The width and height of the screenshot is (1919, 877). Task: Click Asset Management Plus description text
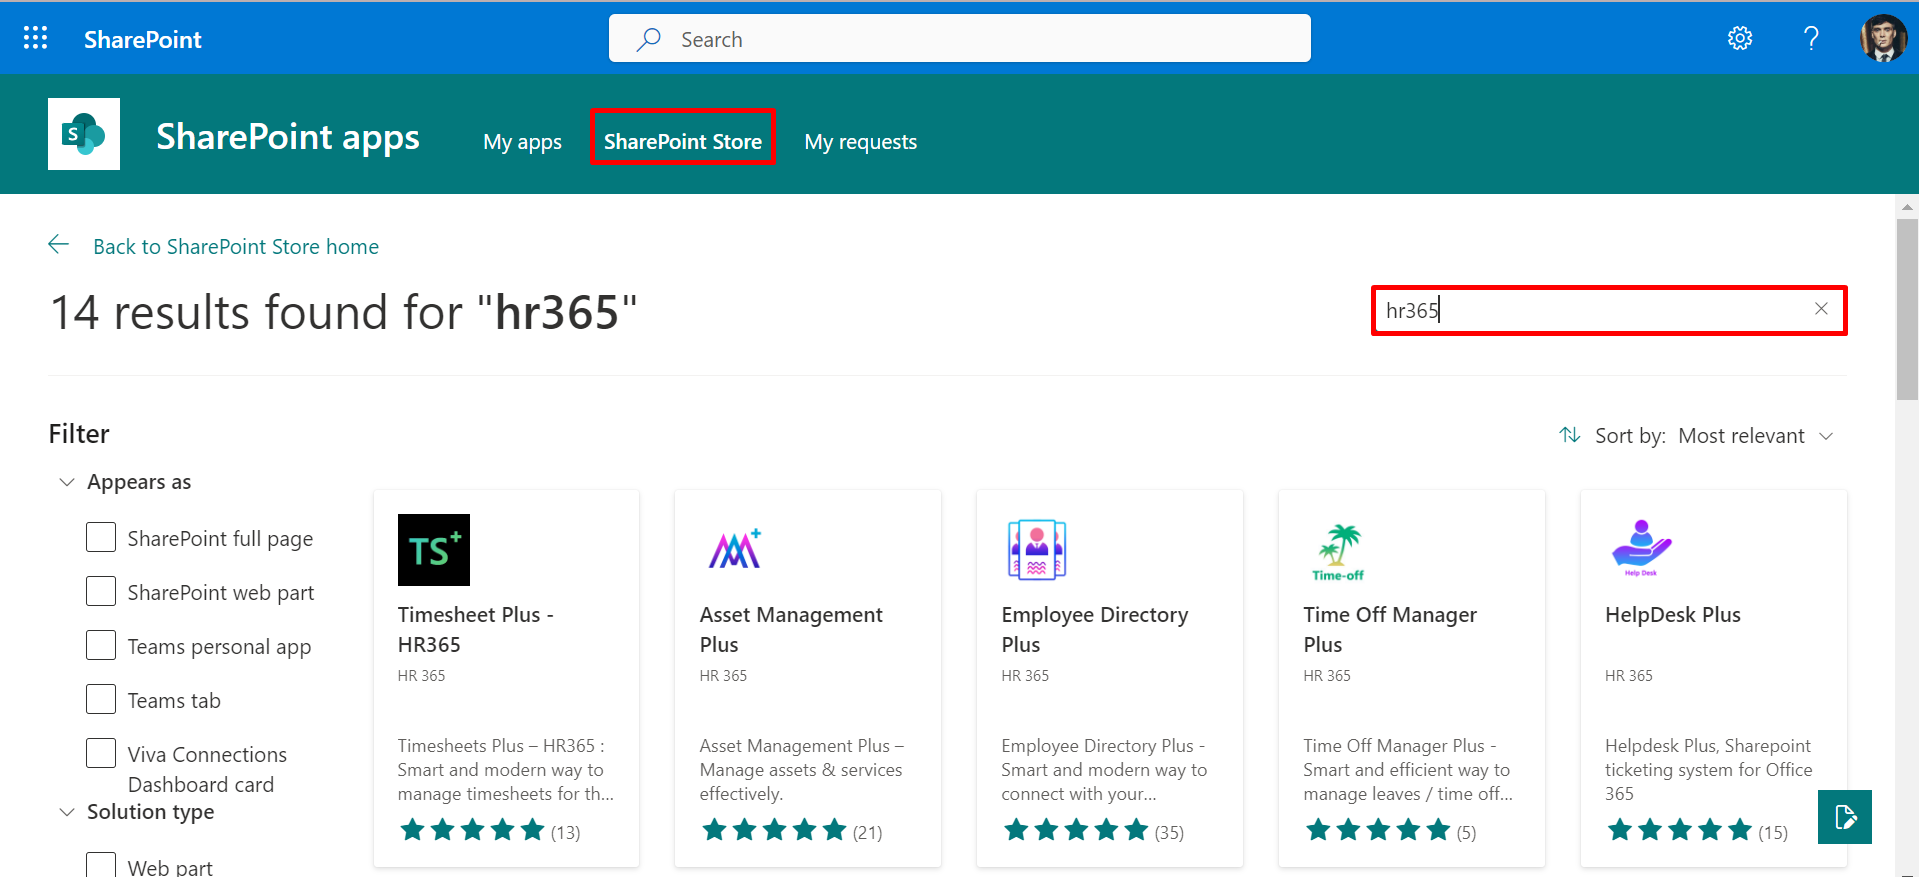[x=801, y=769]
